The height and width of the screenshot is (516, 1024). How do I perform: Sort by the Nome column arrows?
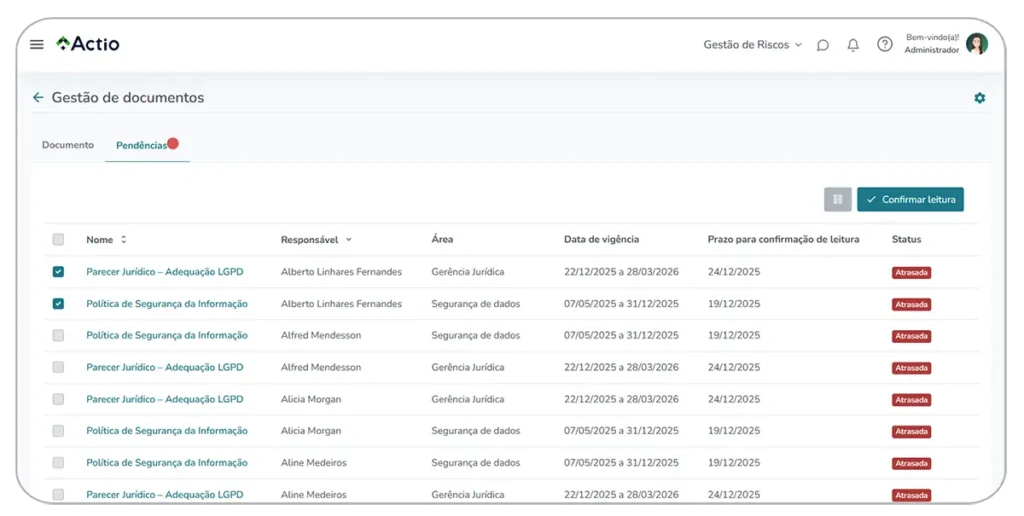[x=124, y=240]
